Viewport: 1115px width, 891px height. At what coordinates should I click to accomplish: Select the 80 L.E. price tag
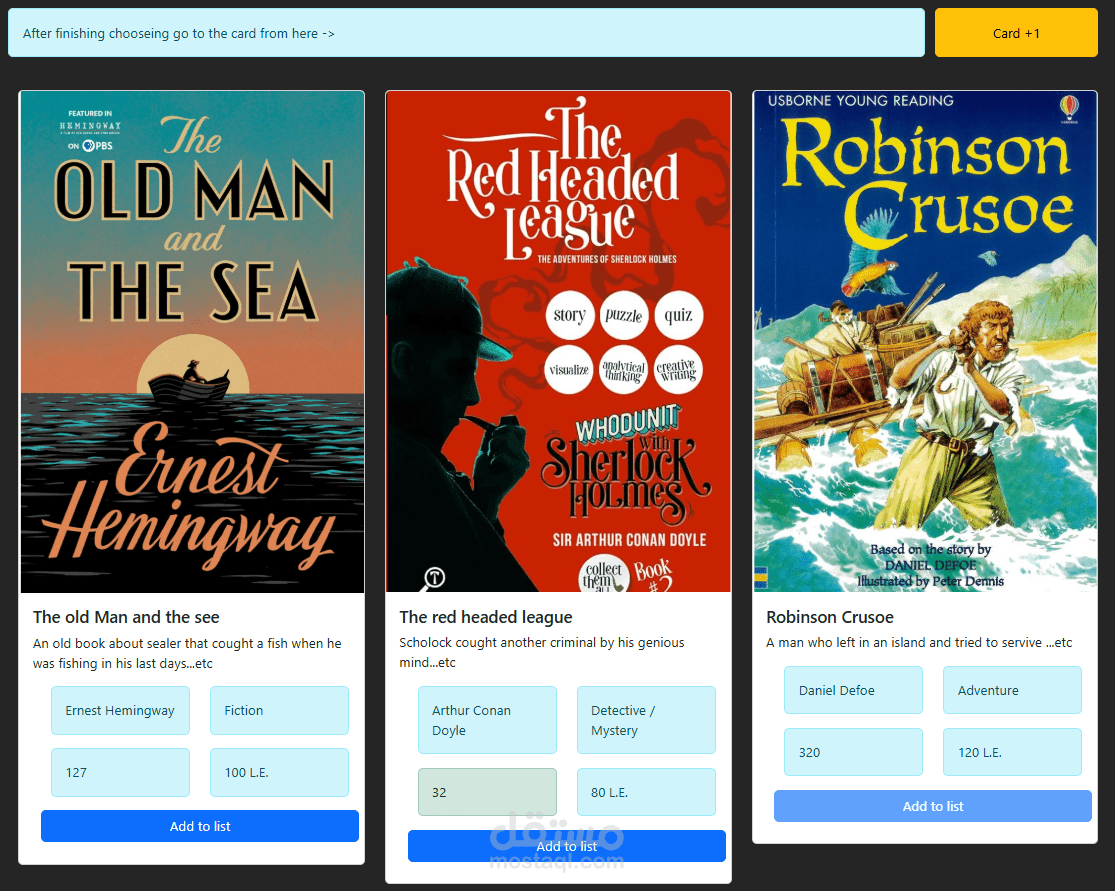pyautogui.click(x=646, y=792)
